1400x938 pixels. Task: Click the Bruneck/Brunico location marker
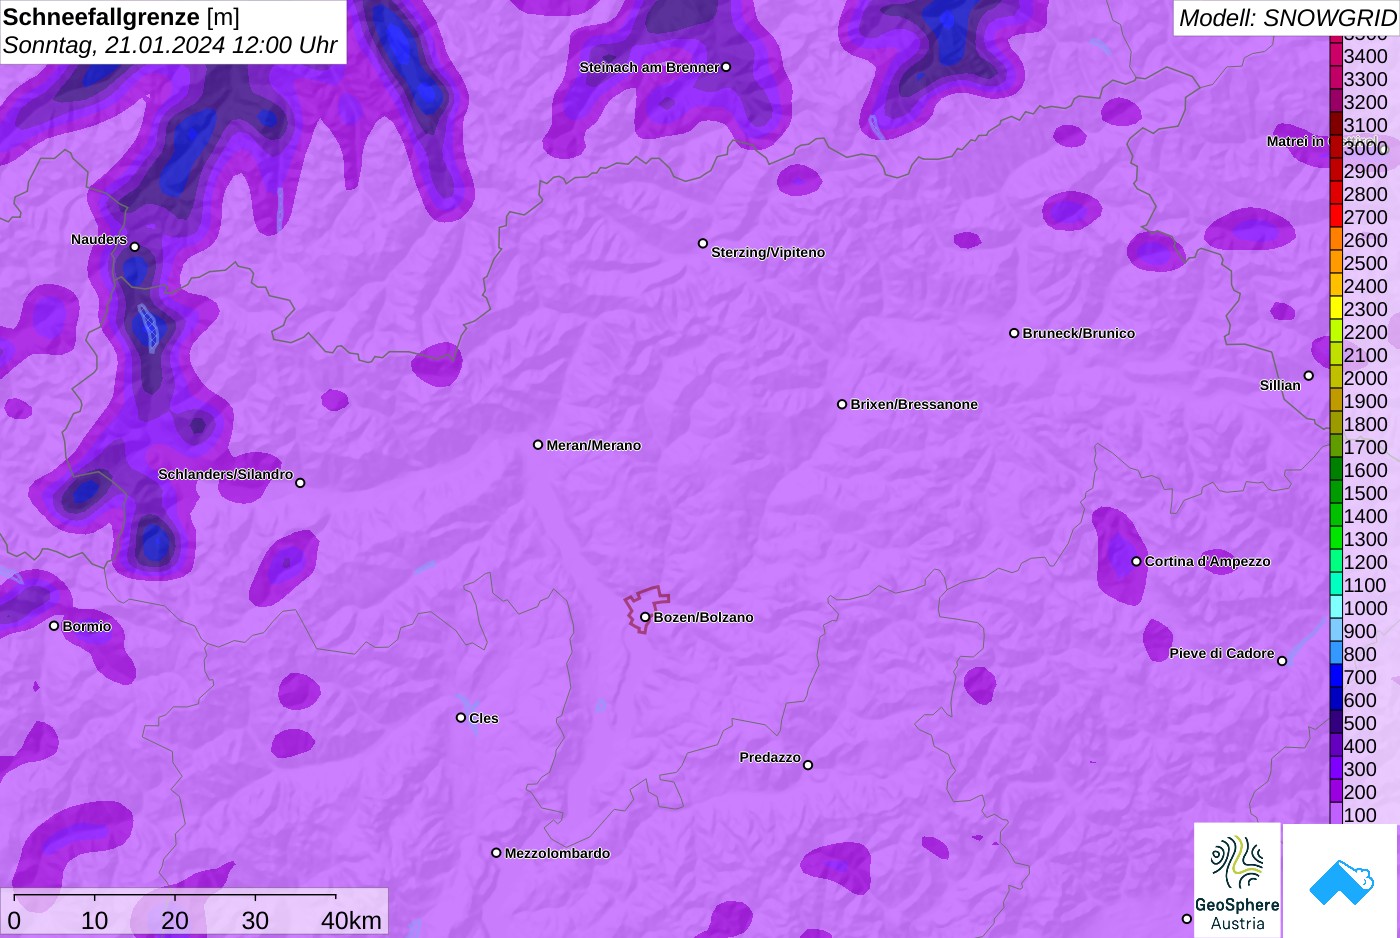pyautogui.click(x=1014, y=333)
